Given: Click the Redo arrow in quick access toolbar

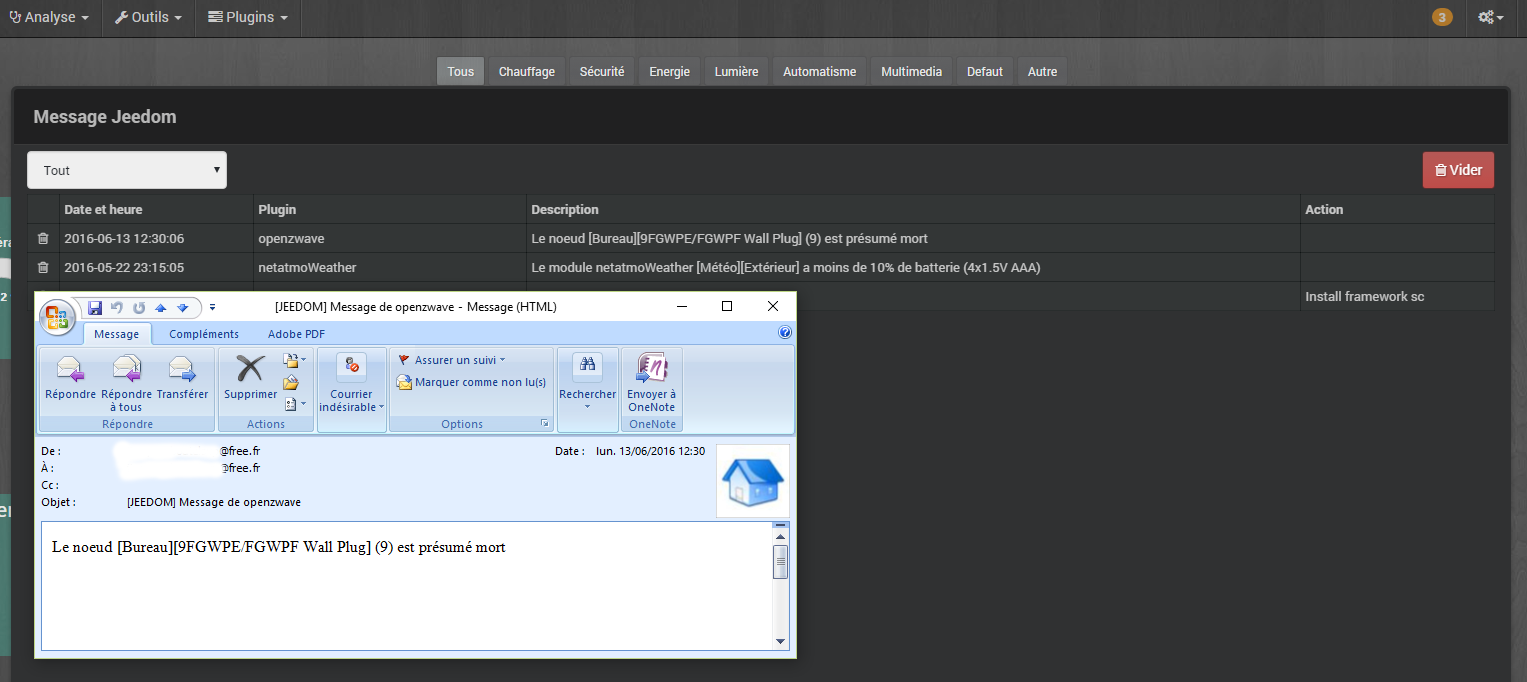Looking at the screenshot, I should [139, 307].
